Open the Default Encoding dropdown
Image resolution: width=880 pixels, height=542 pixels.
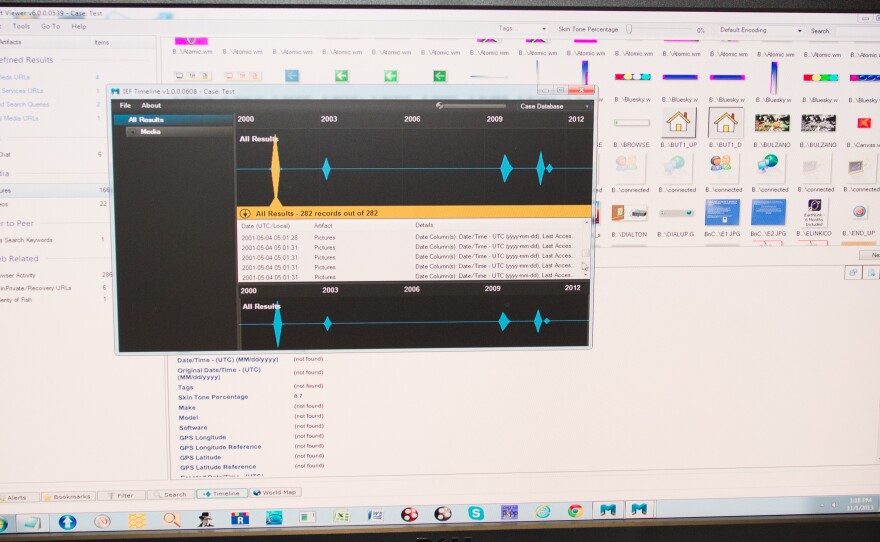[760, 31]
